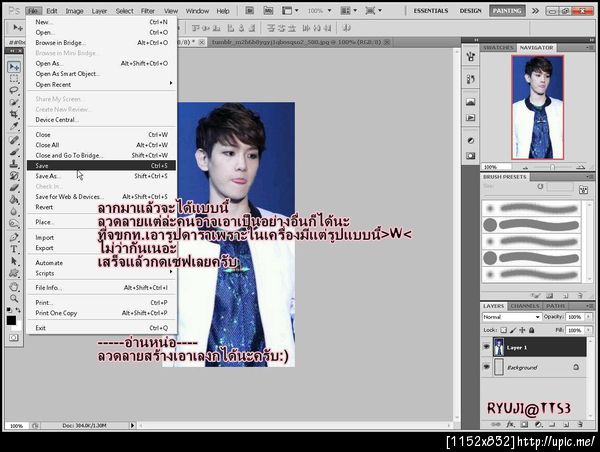
Task: Switch to DESIGN workspace
Action: click(x=470, y=11)
